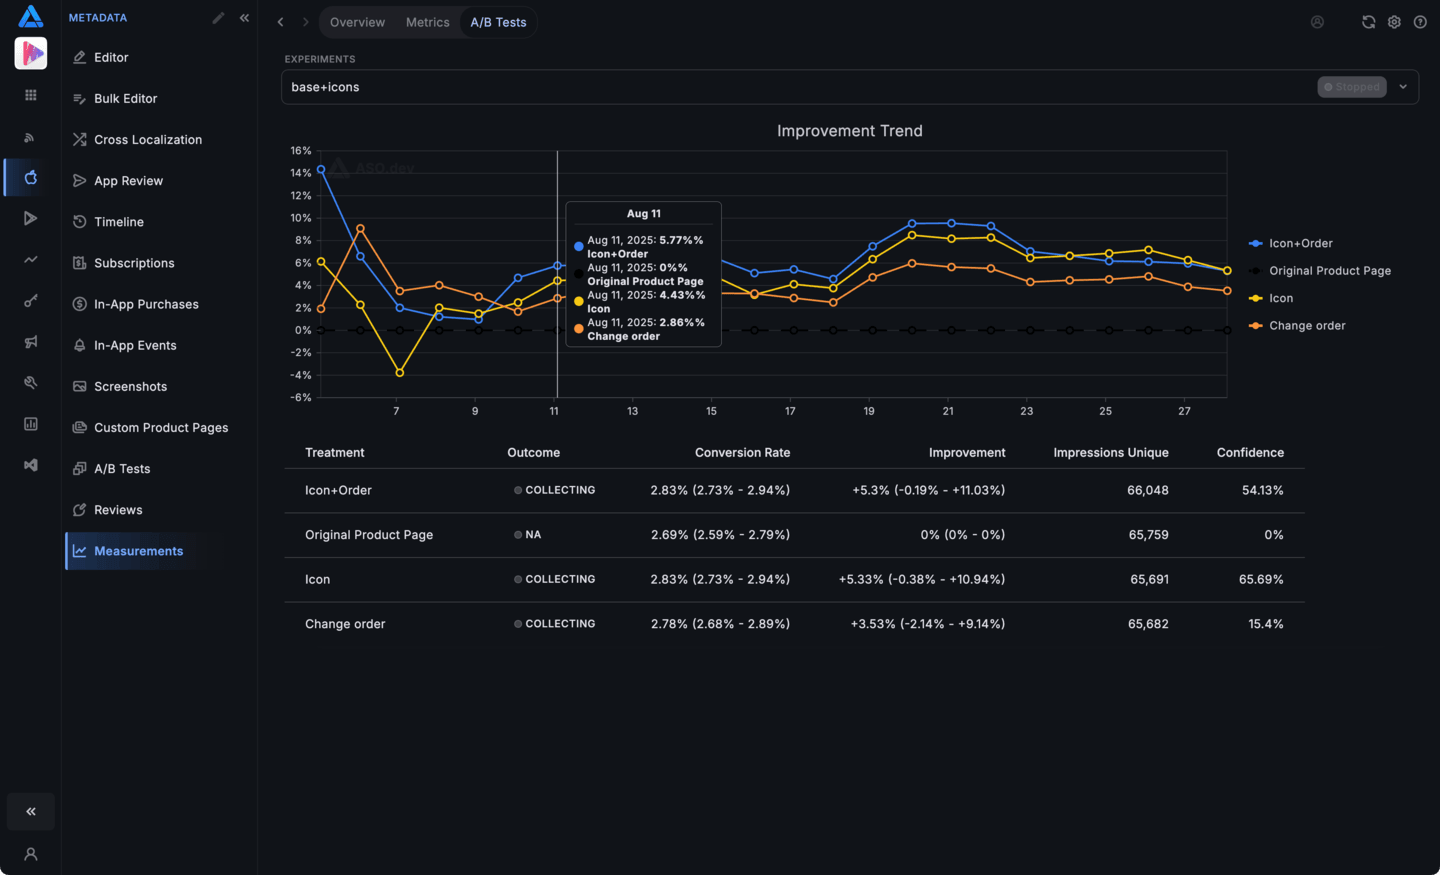Open In-App Purchases
The image size is (1440, 875).
coord(158,304)
